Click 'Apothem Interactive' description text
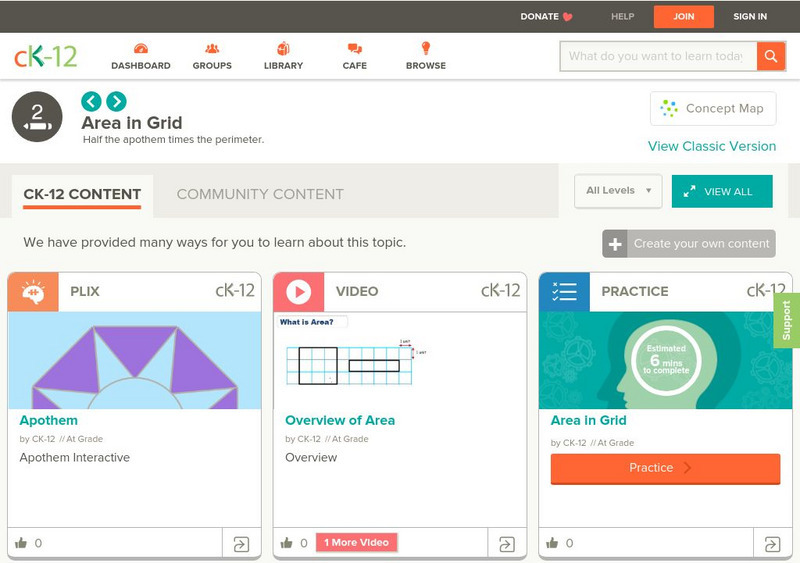 point(74,458)
